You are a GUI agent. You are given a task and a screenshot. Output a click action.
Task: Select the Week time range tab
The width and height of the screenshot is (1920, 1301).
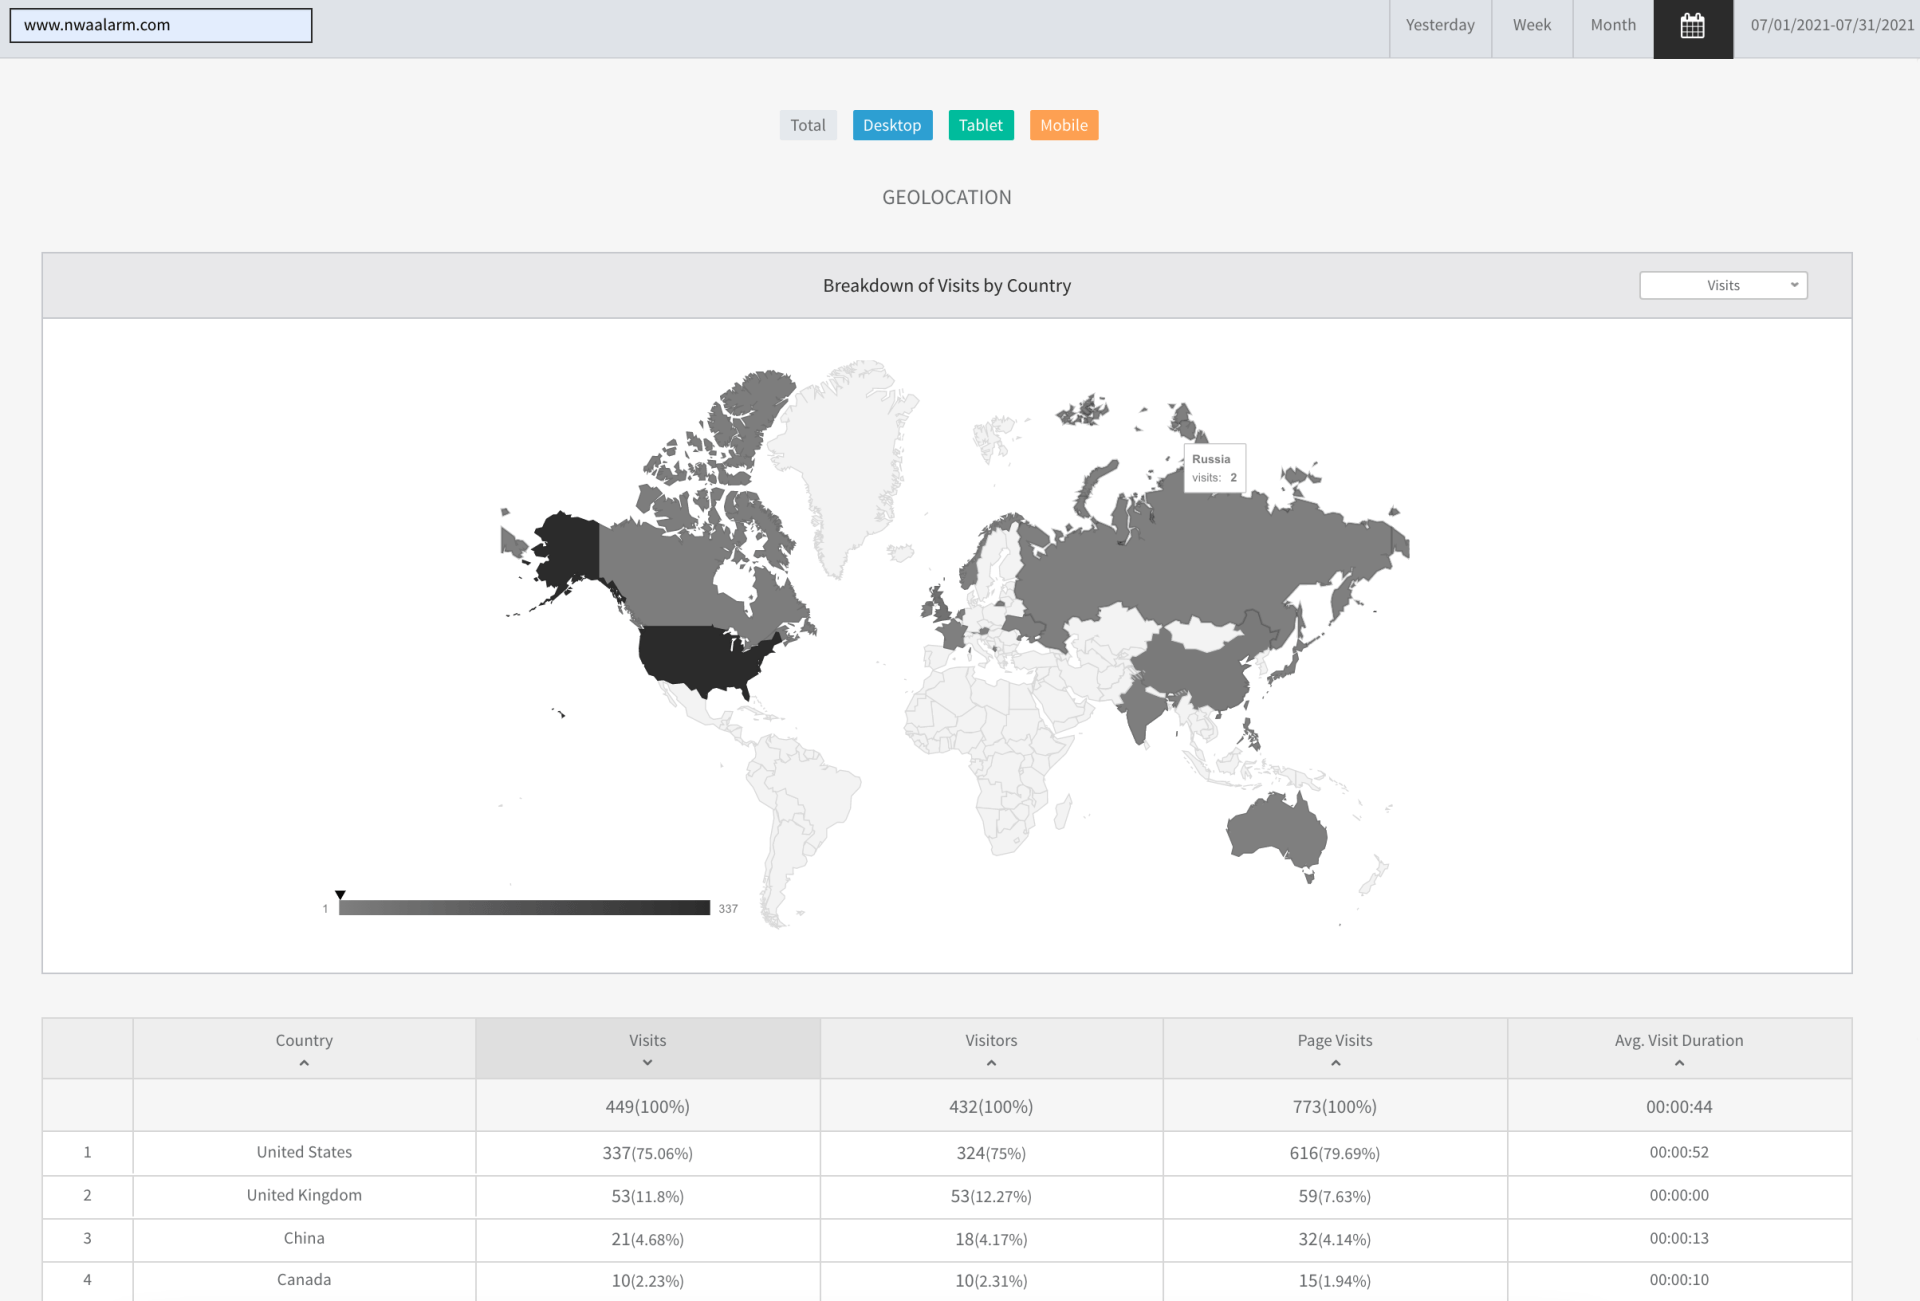pos(1531,25)
